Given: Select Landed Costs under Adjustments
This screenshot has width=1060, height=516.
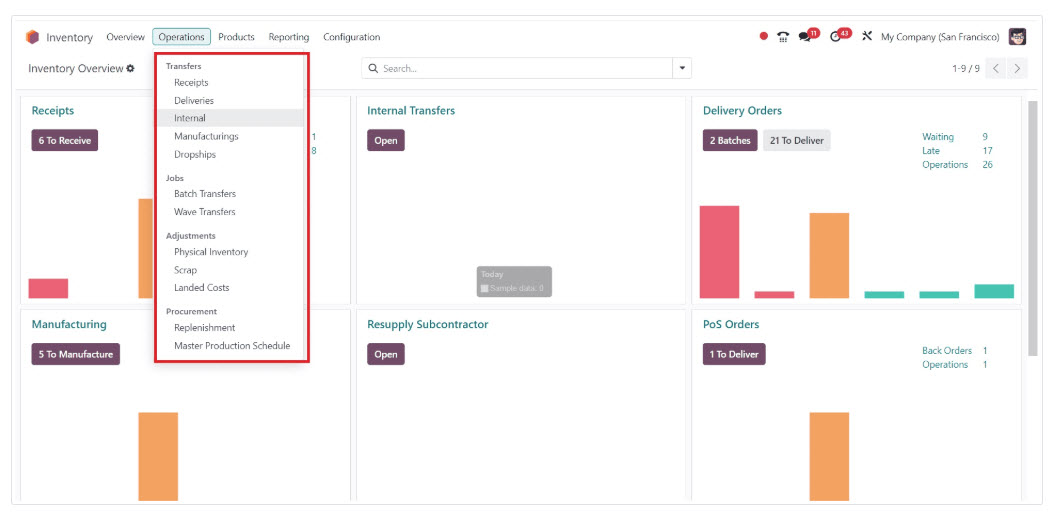Looking at the screenshot, I should coord(202,288).
